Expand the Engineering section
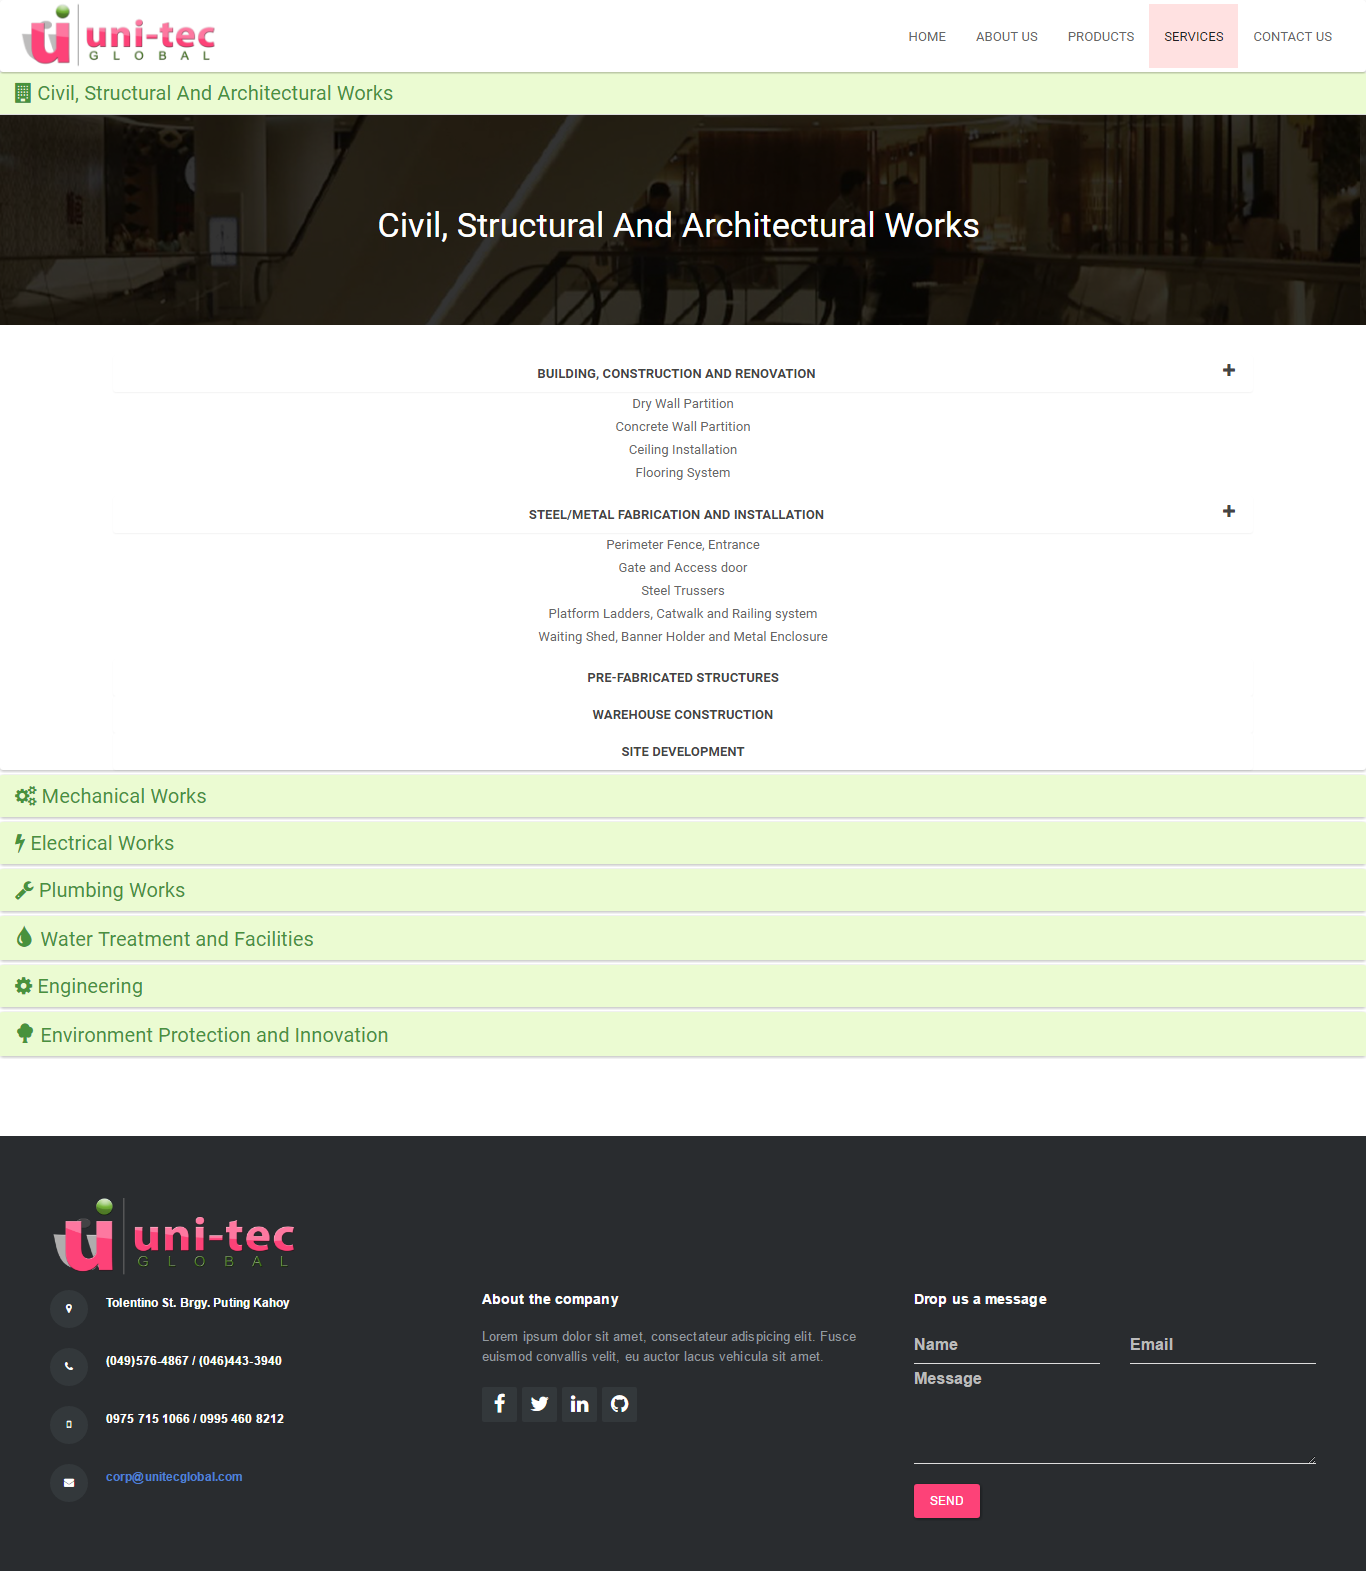The image size is (1366, 1571). pyautogui.click(x=683, y=986)
